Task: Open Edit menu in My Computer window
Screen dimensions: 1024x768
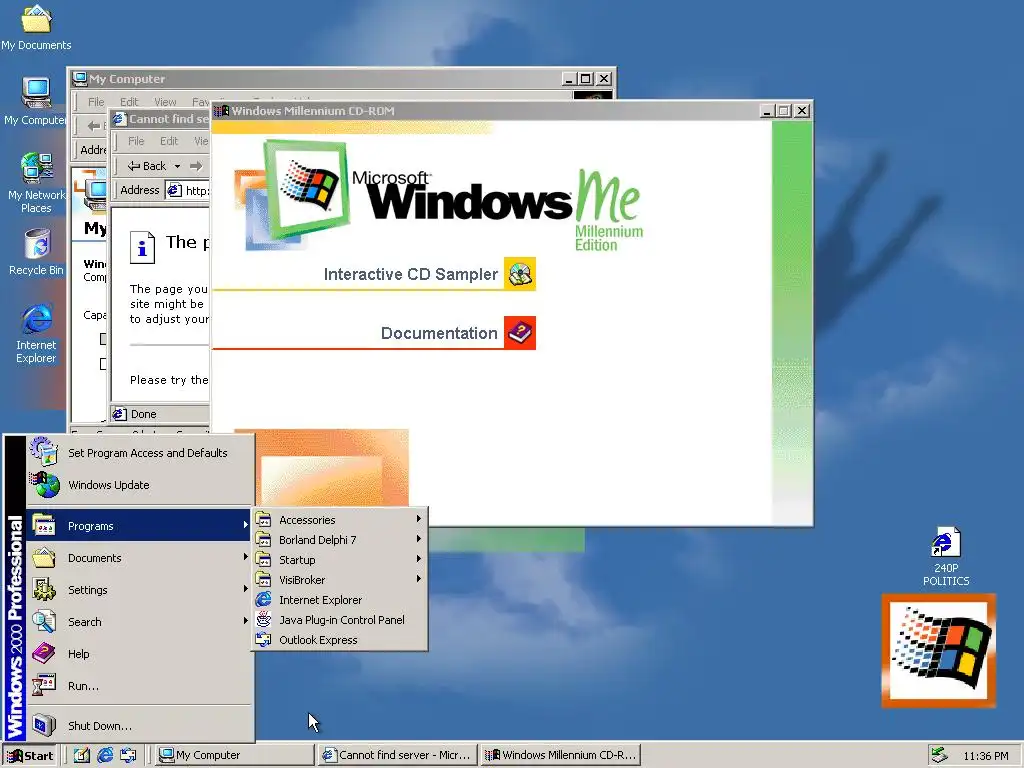Action: click(129, 102)
